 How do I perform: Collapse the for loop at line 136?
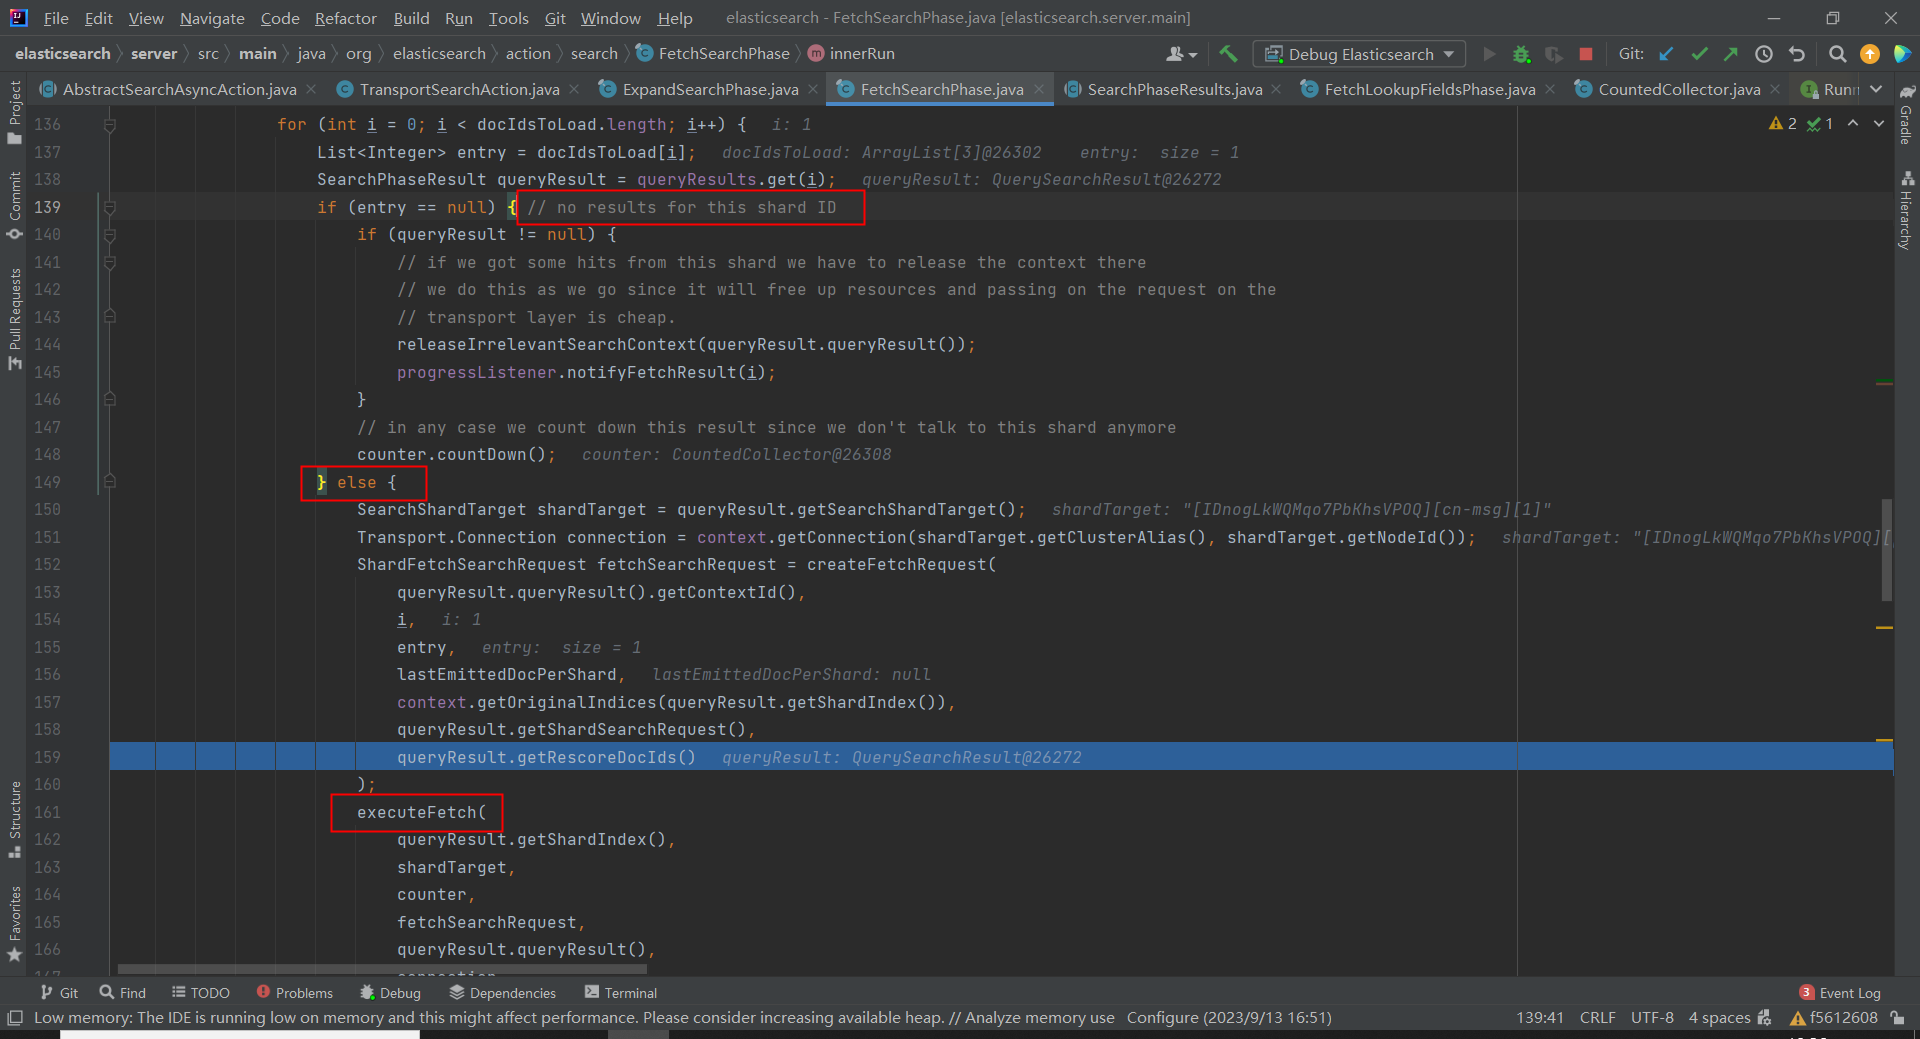tap(110, 125)
